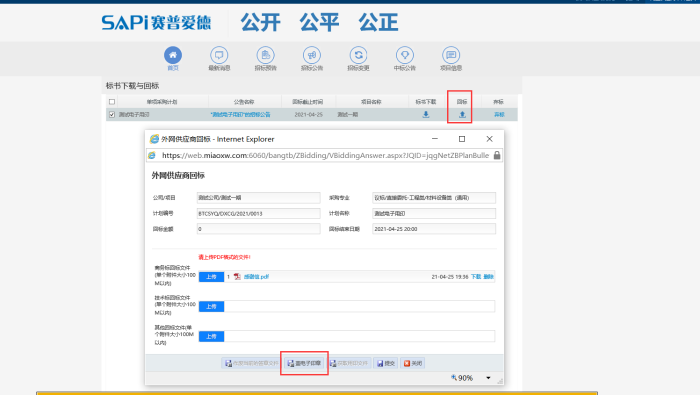Click 上传 for the technical bid file row

pyautogui.click(x=211, y=307)
